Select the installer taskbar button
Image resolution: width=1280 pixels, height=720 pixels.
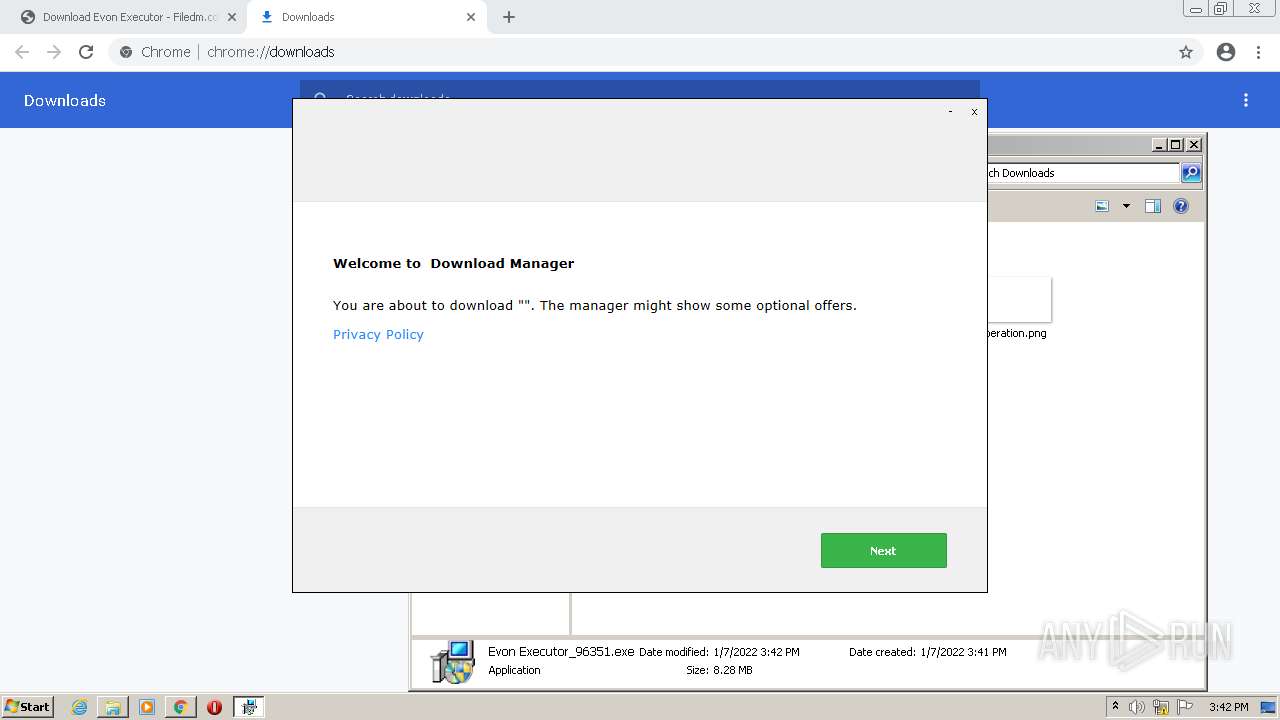coord(249,707)
